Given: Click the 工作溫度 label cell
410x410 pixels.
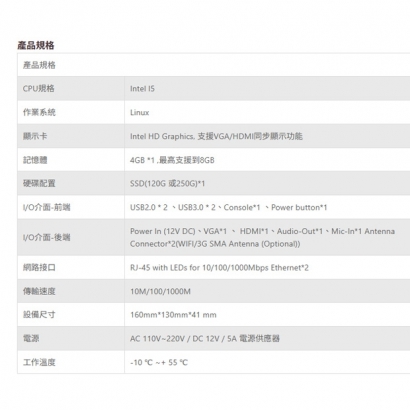Looking at the screenshot, I should 71,362.
